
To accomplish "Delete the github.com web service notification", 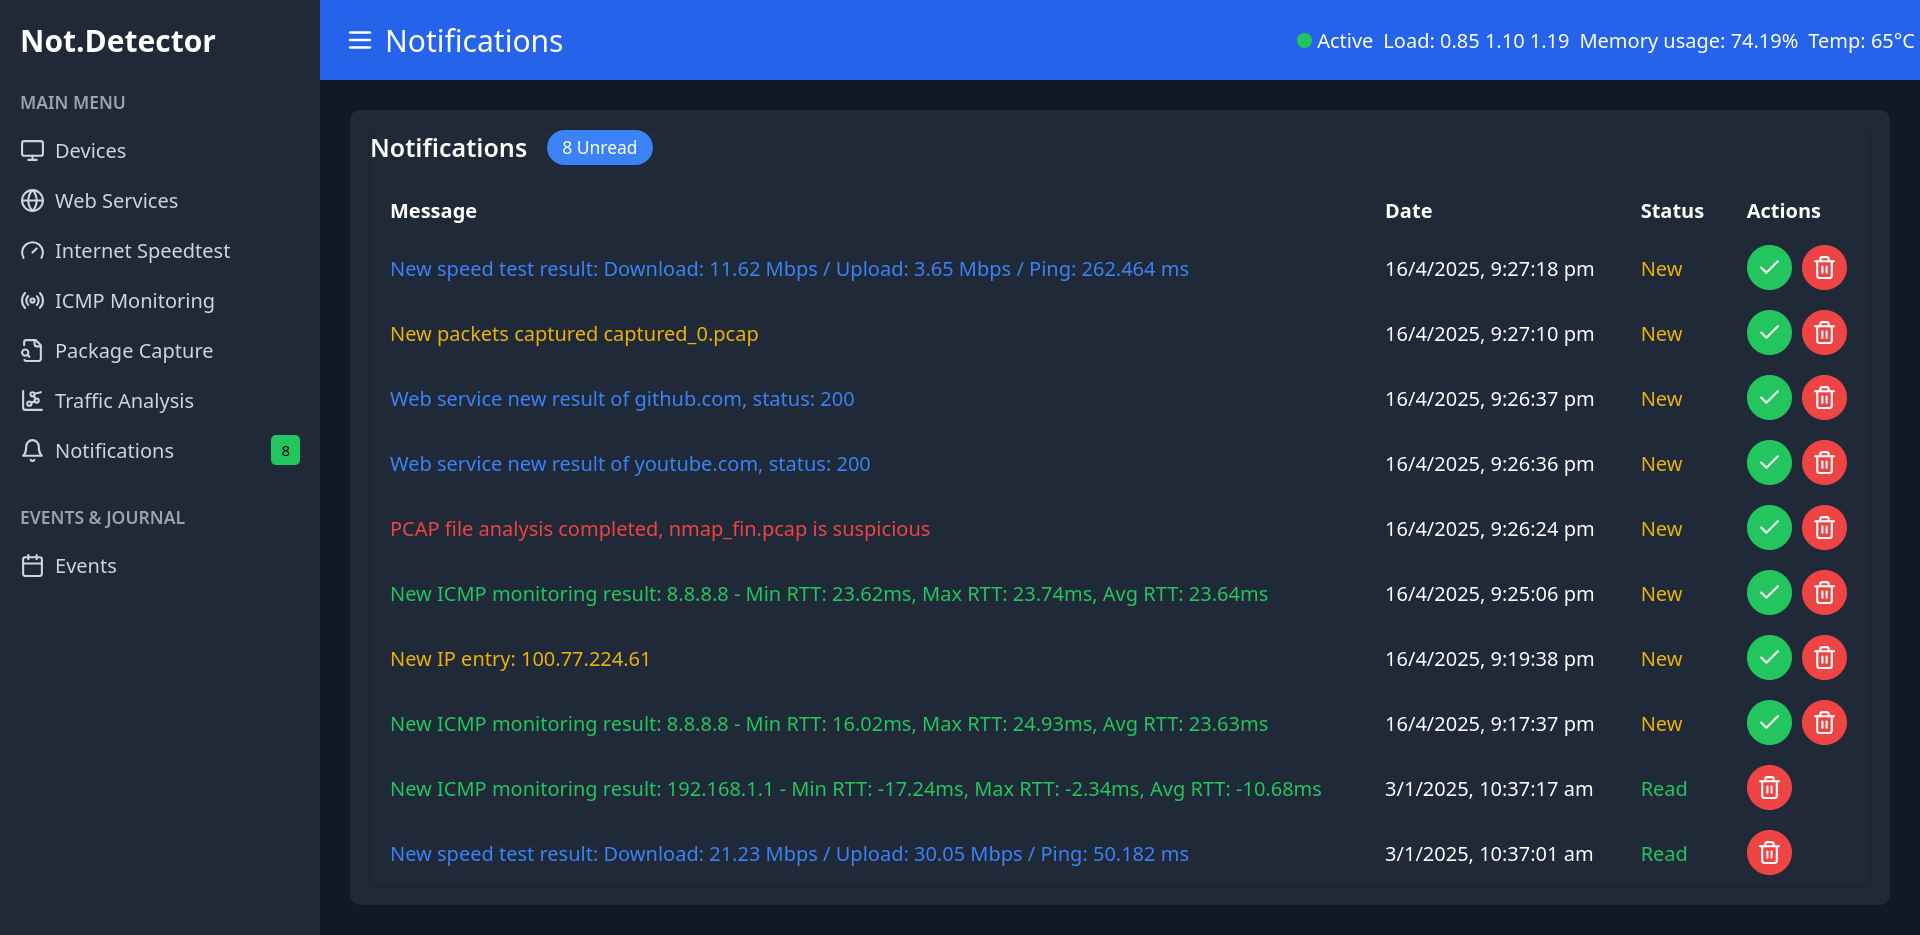I will (1824, 398).
